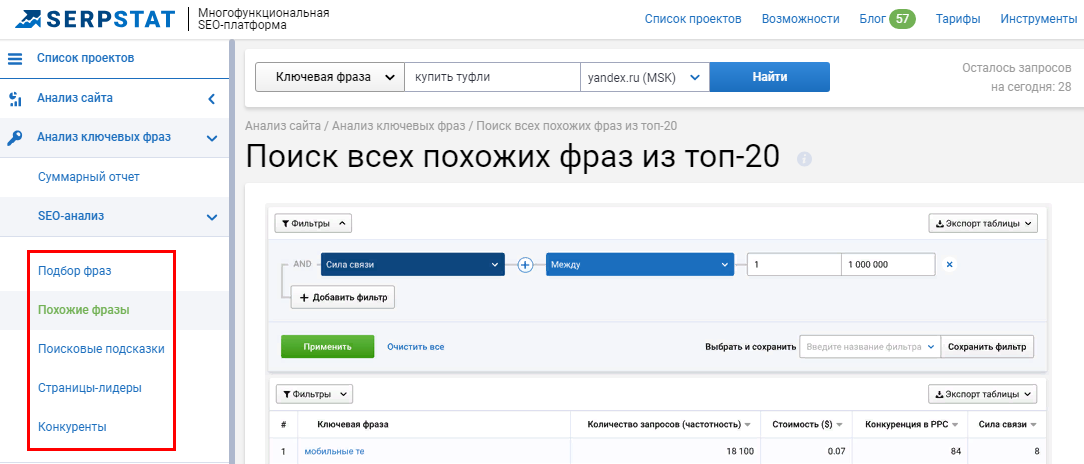Open the lower Фильтры dropdown above table
The height and width of the screenshot is (464, 1084).
pos(314,394)
